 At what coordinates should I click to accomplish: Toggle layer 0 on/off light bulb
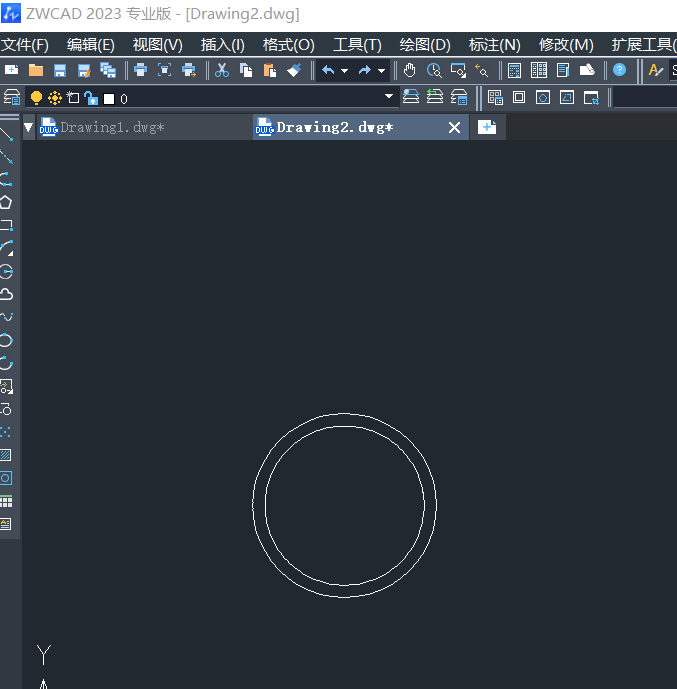tap(36, 98)
